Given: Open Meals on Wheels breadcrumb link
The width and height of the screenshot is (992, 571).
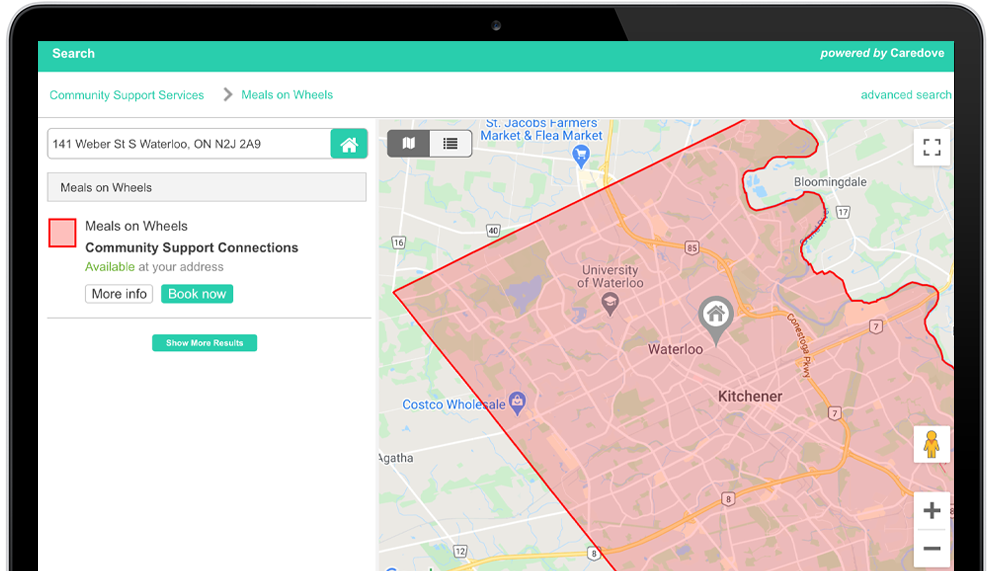Looking at the screenshot, I should click(287, 95).
